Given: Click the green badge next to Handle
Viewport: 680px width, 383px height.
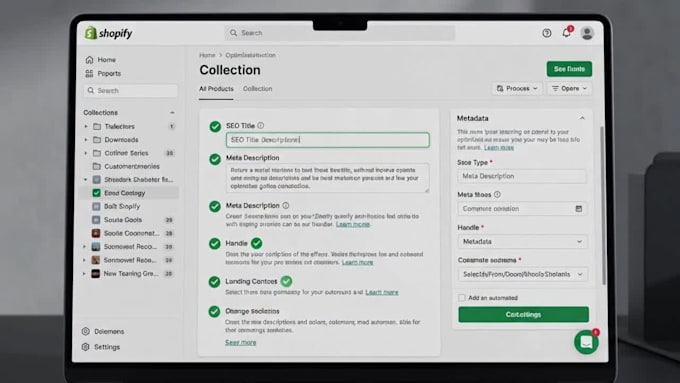Looking at the screenshot, I should click(257, 243).
